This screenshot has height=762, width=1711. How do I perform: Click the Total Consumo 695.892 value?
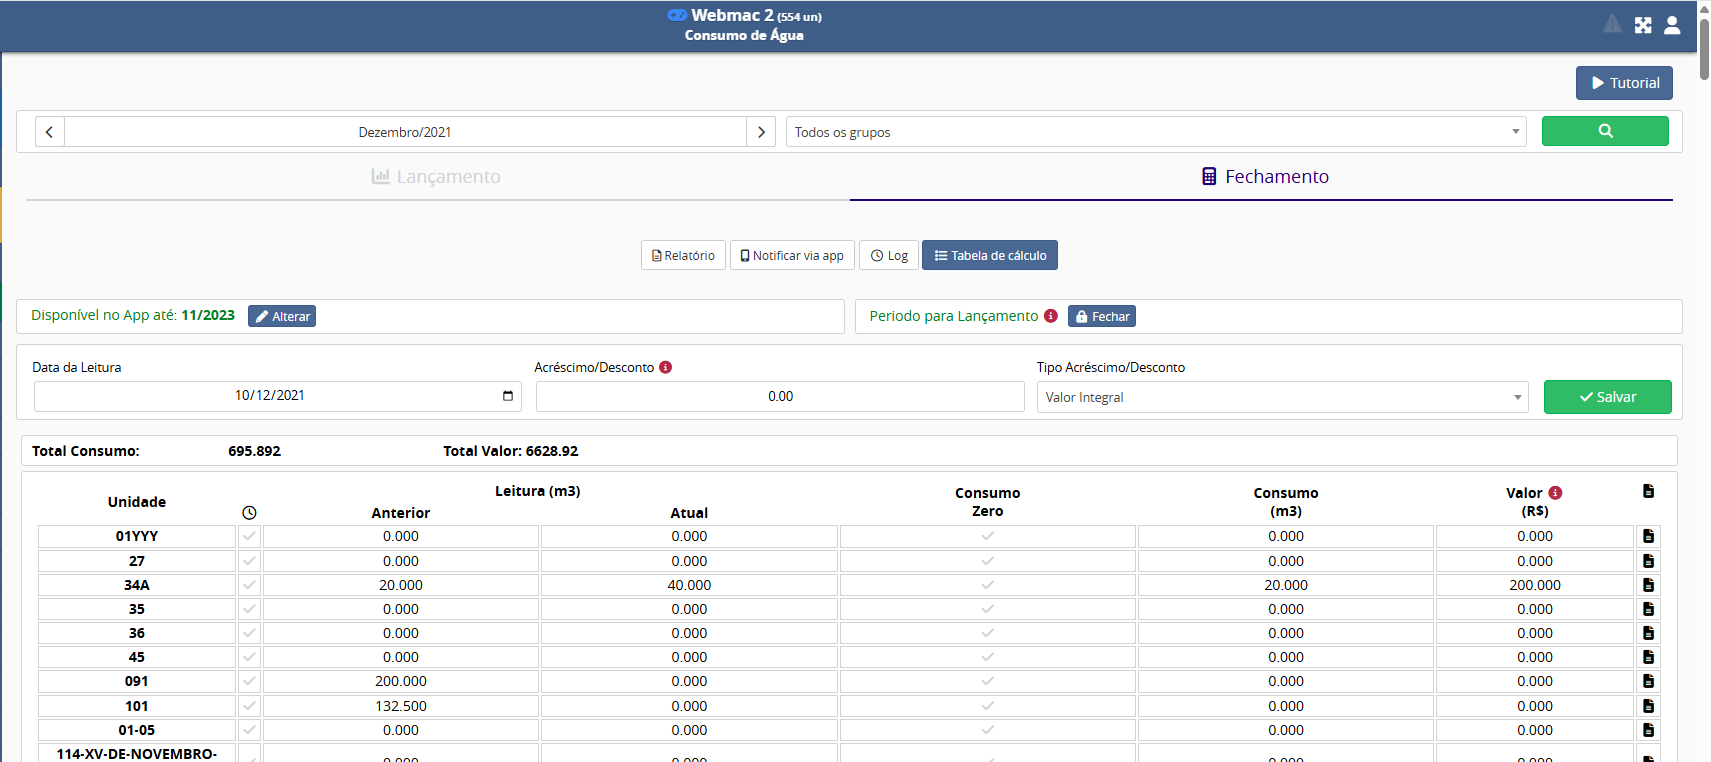click(x=254, y=451)
